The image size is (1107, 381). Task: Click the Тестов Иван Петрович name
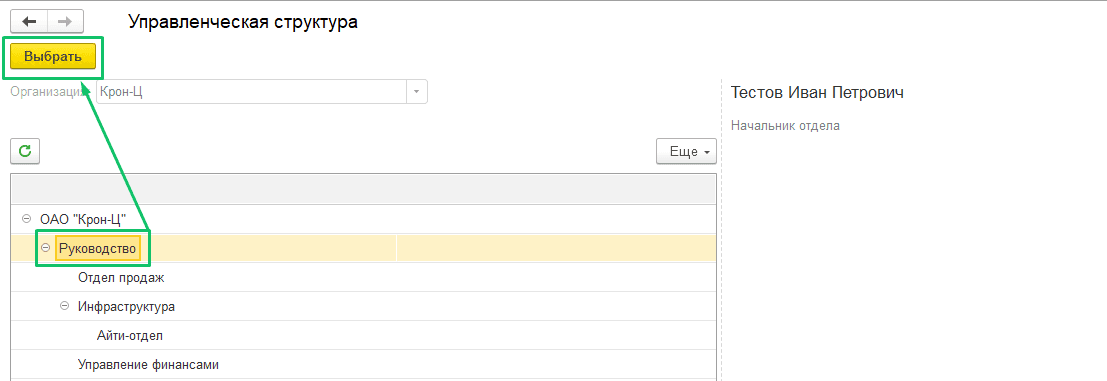pyautogui.click(x=818, y=92)
